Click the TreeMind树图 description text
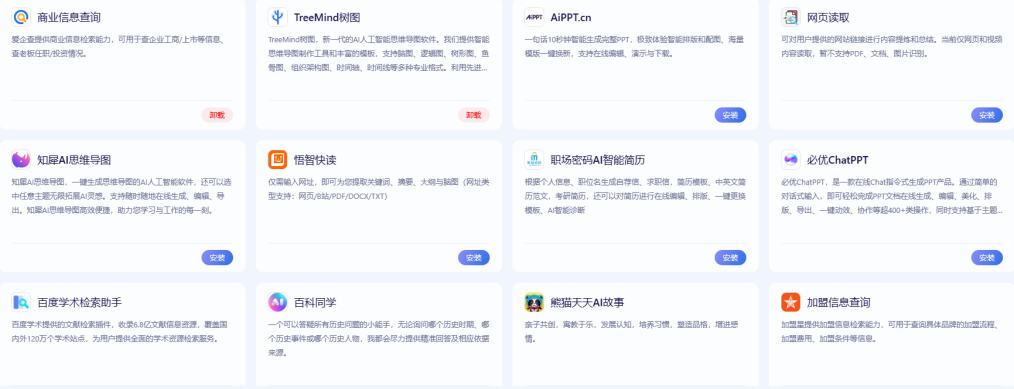Screen dimensions: 1014x389 (x=378, y=53)
